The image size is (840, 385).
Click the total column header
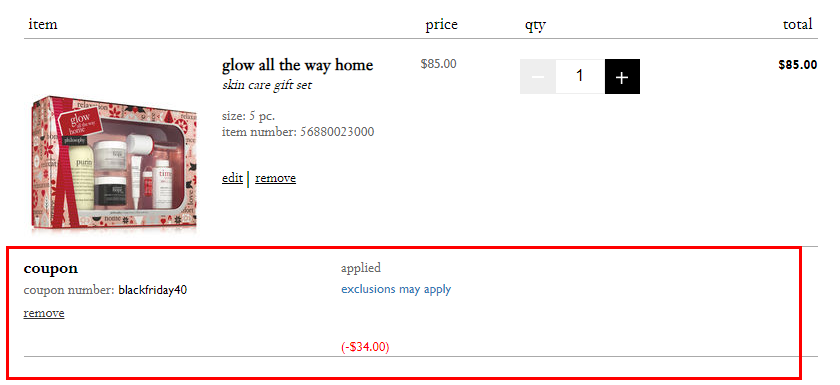(x=798, y=24)
